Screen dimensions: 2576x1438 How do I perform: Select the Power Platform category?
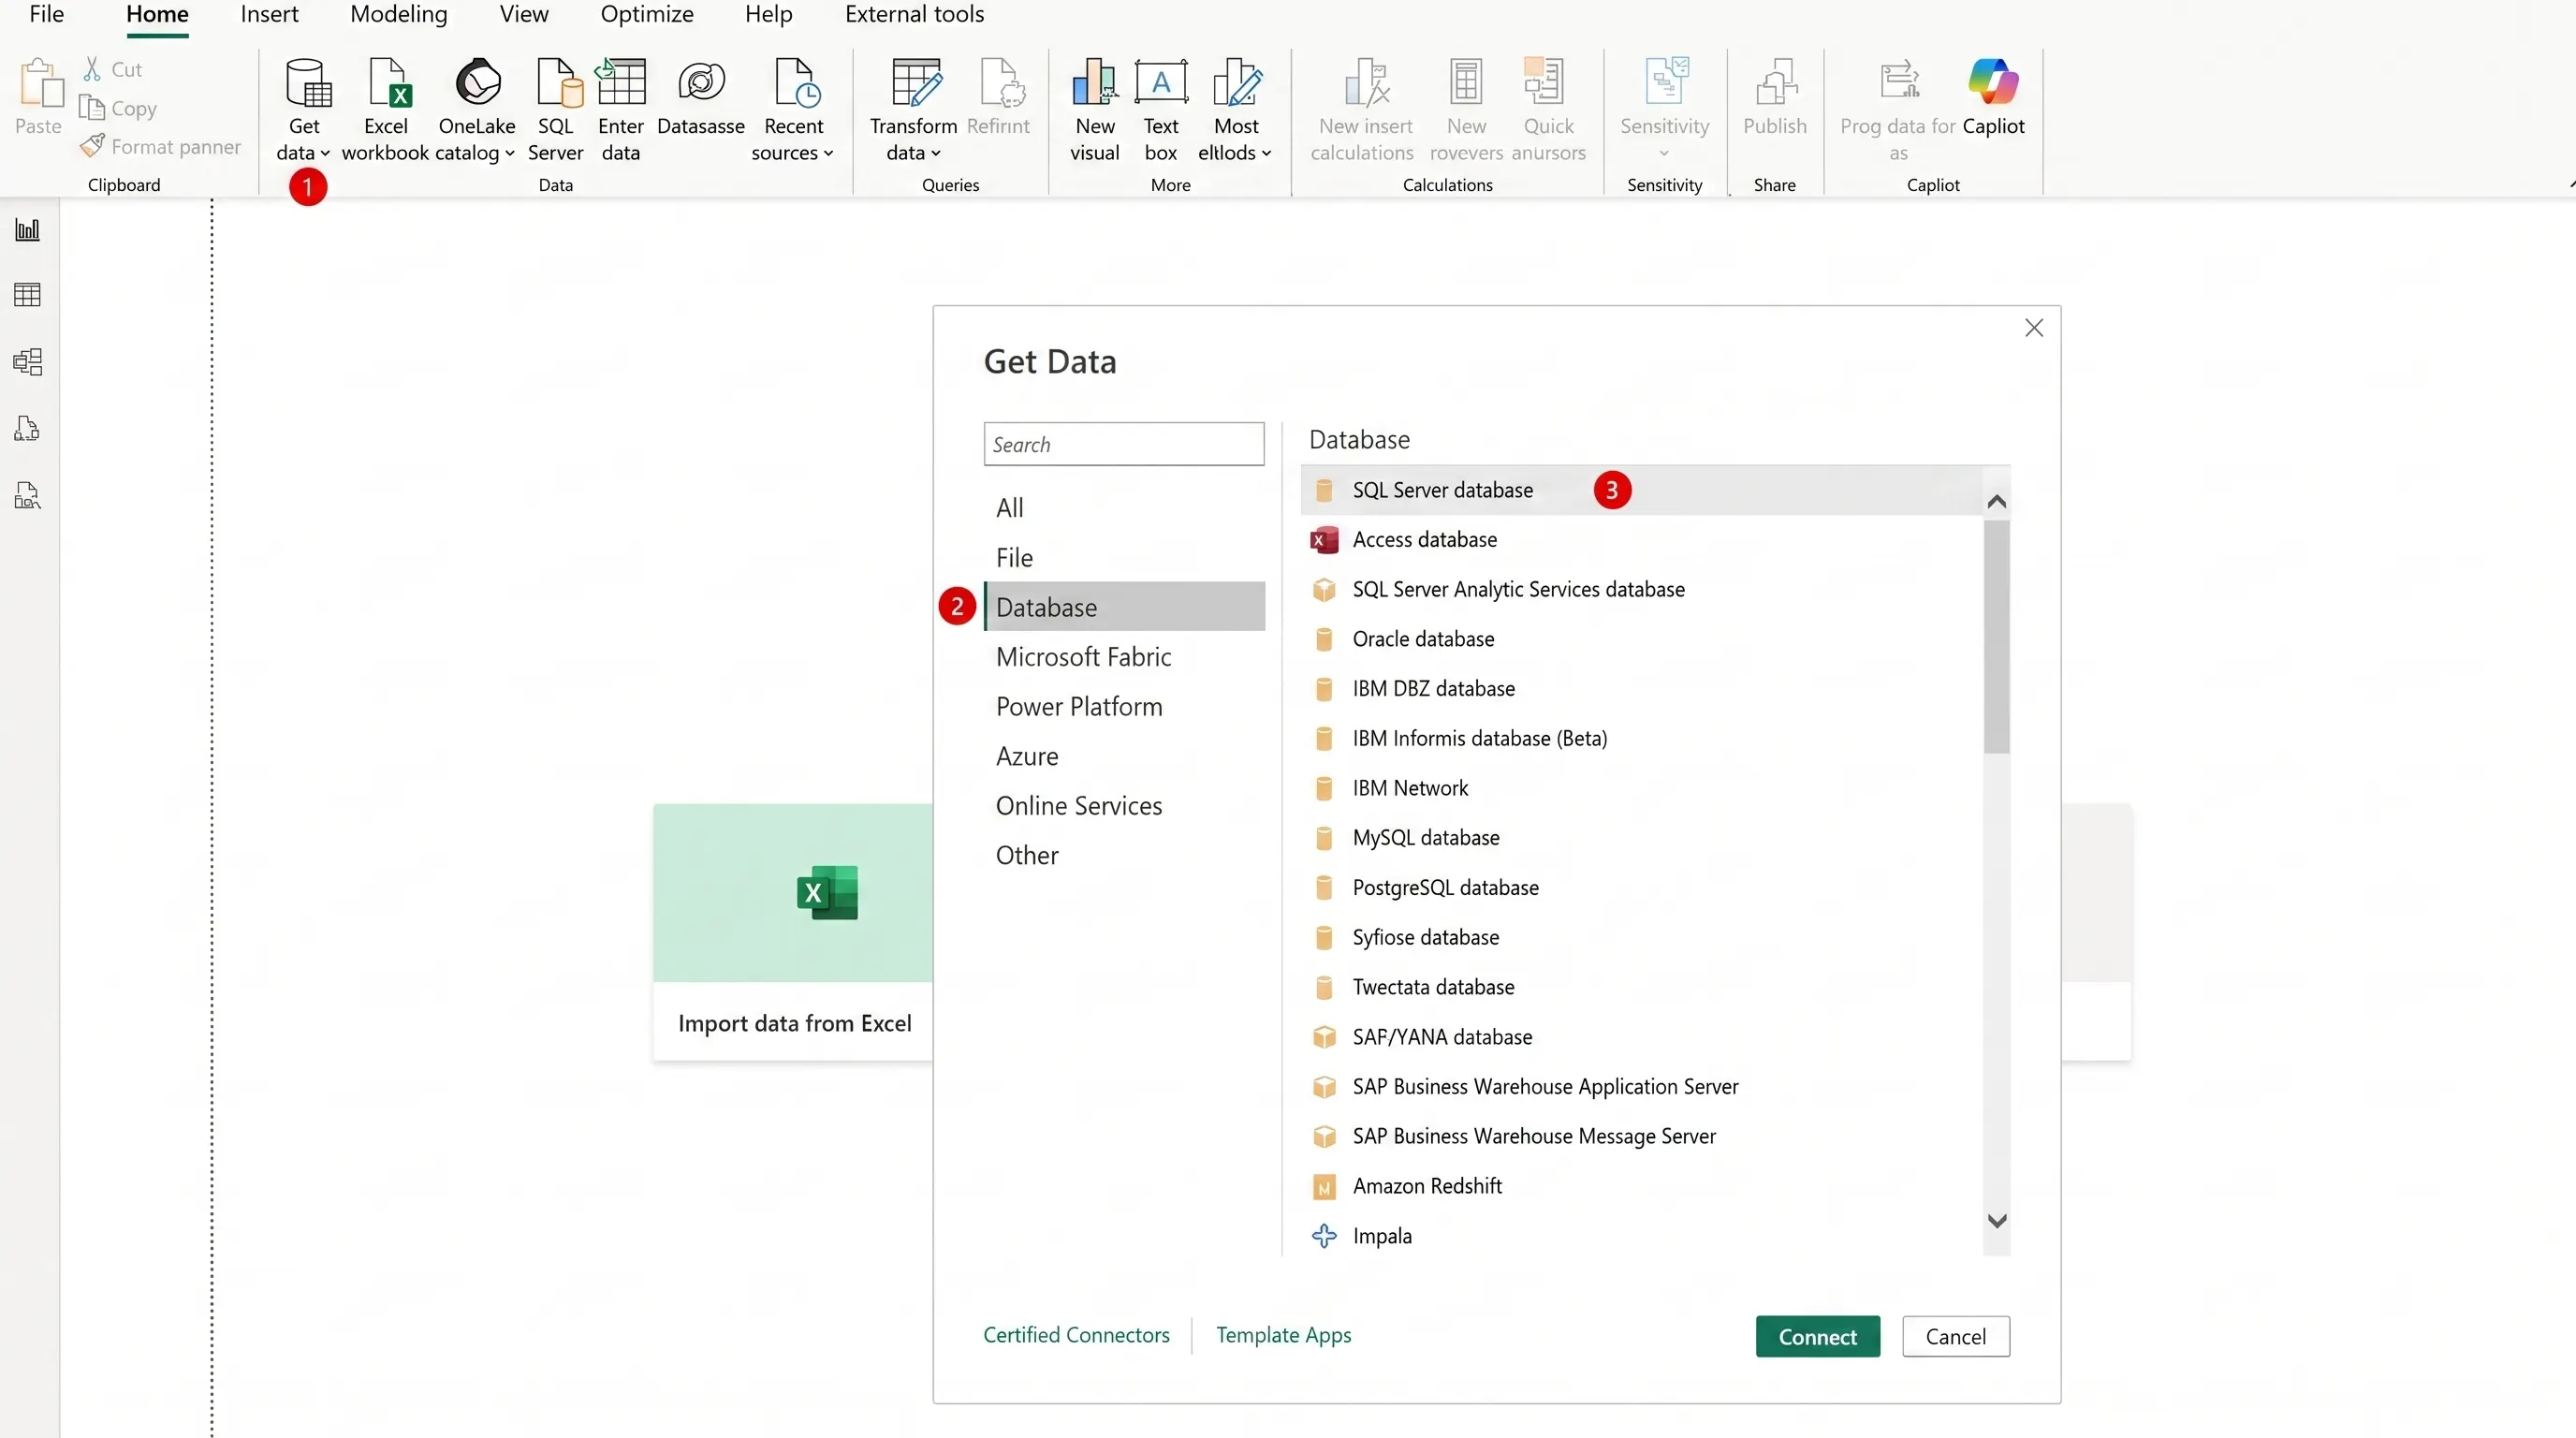(1125, 707)
